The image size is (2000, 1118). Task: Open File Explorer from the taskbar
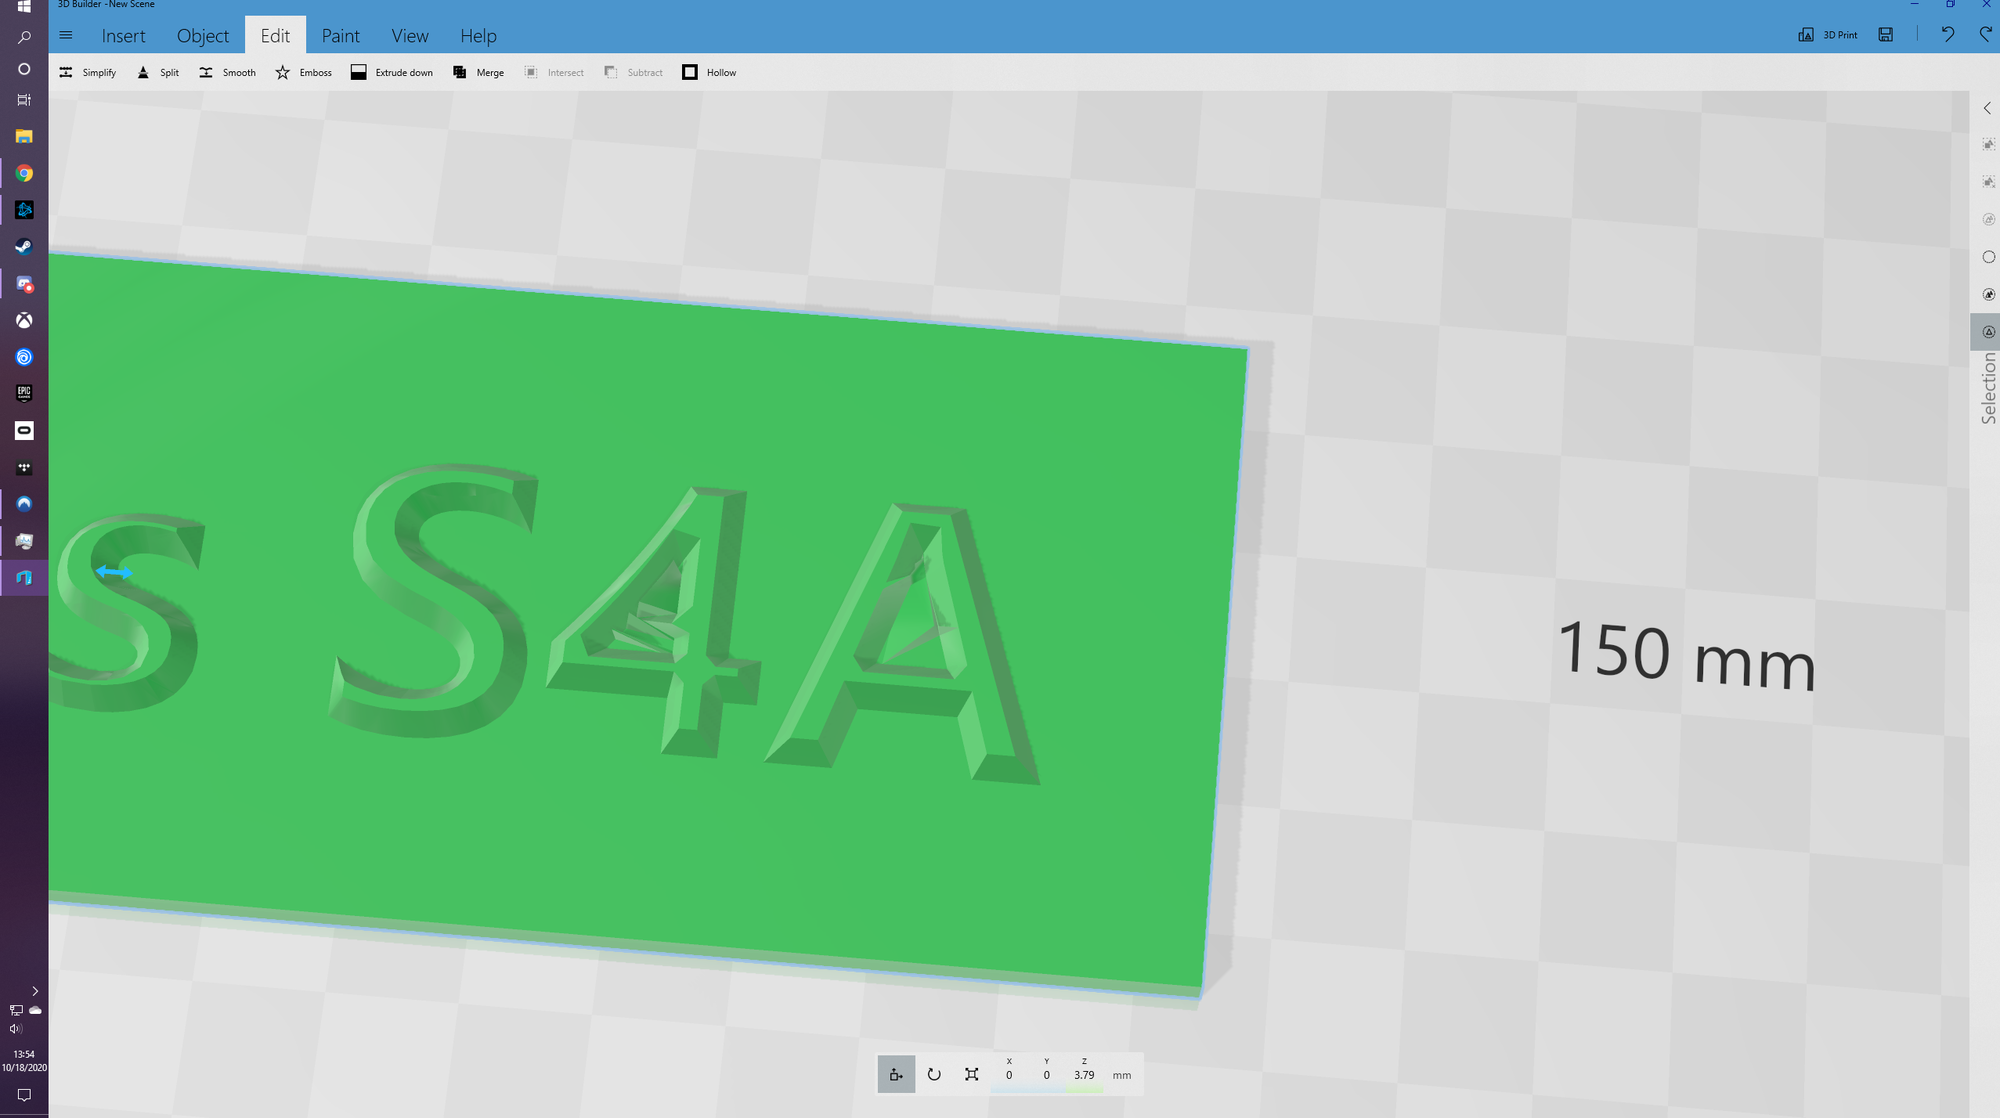pos(24,136)
